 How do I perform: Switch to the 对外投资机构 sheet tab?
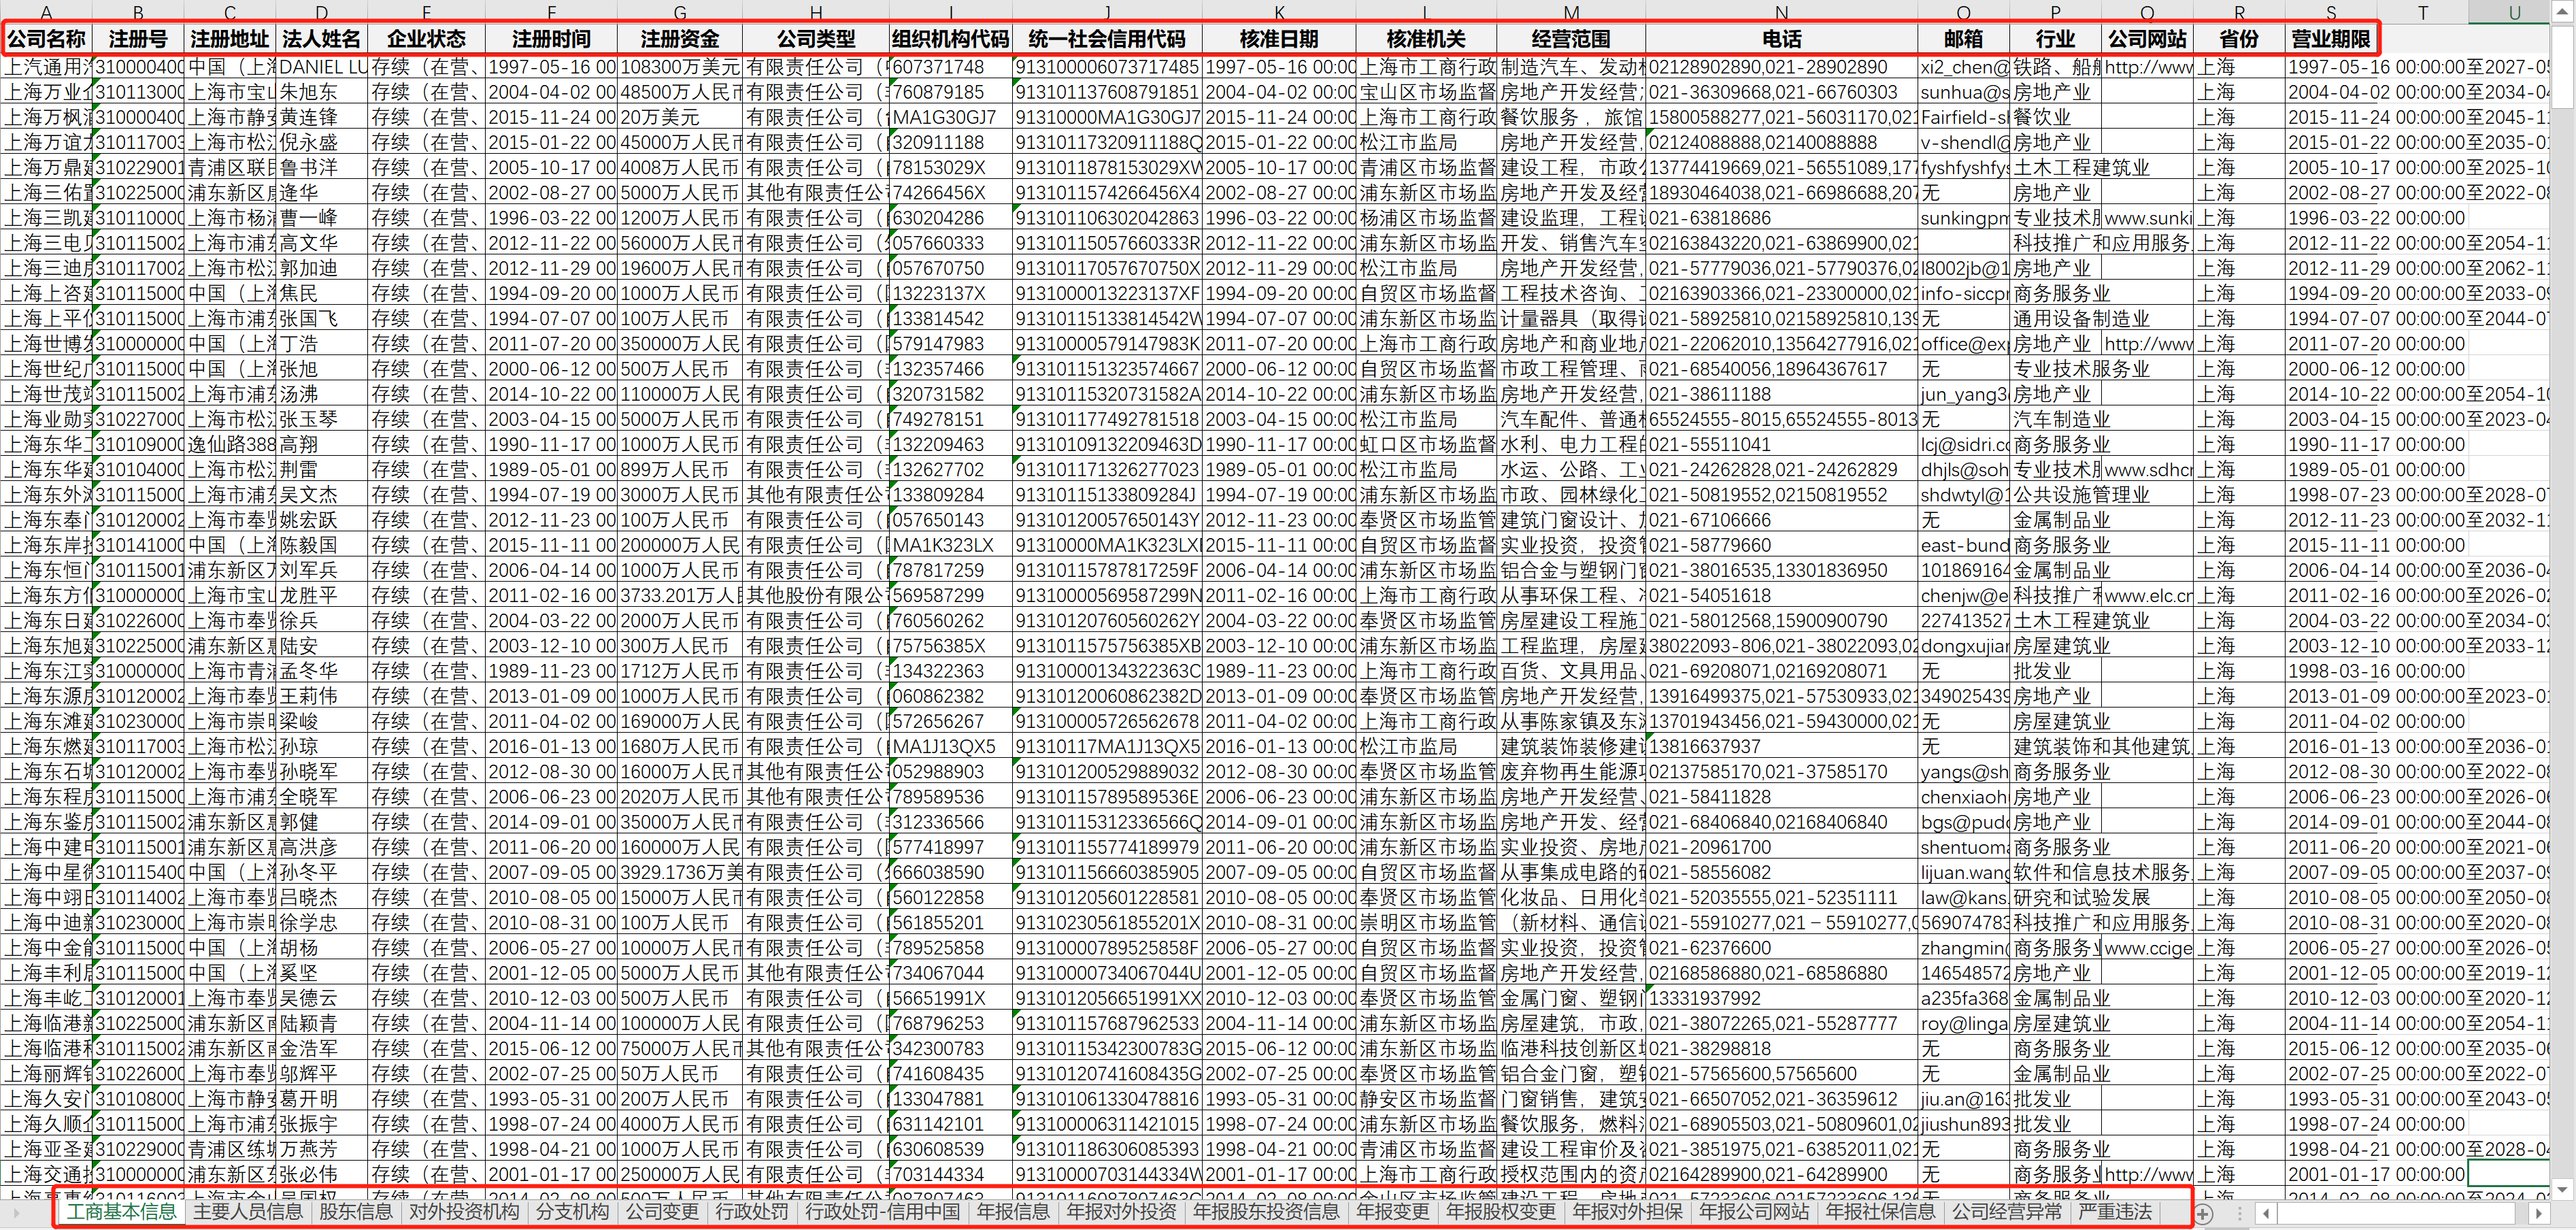(464, 1211)
